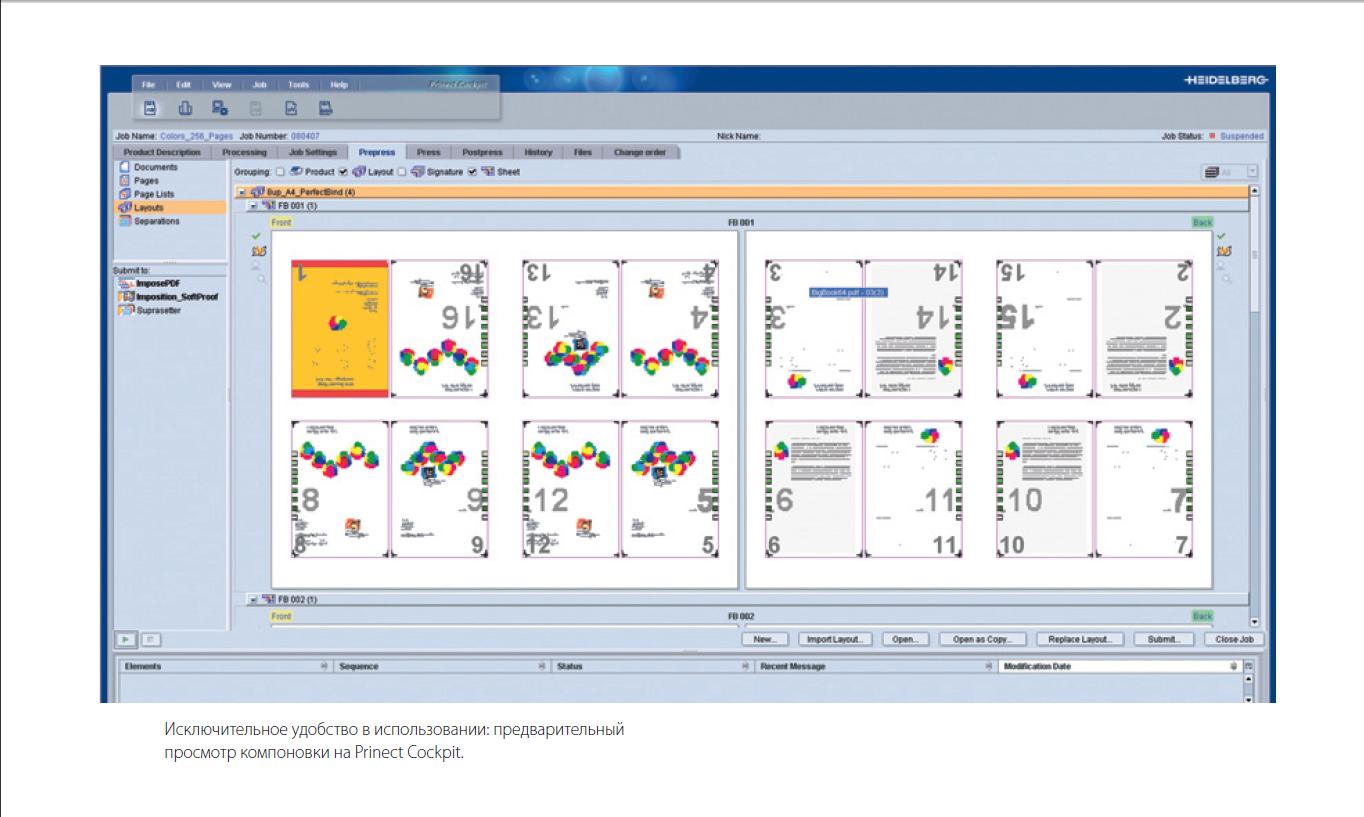This screenshot has height=817, width=1364.
Task: Click the list icon next to play button
Action: tap(149, 639)
